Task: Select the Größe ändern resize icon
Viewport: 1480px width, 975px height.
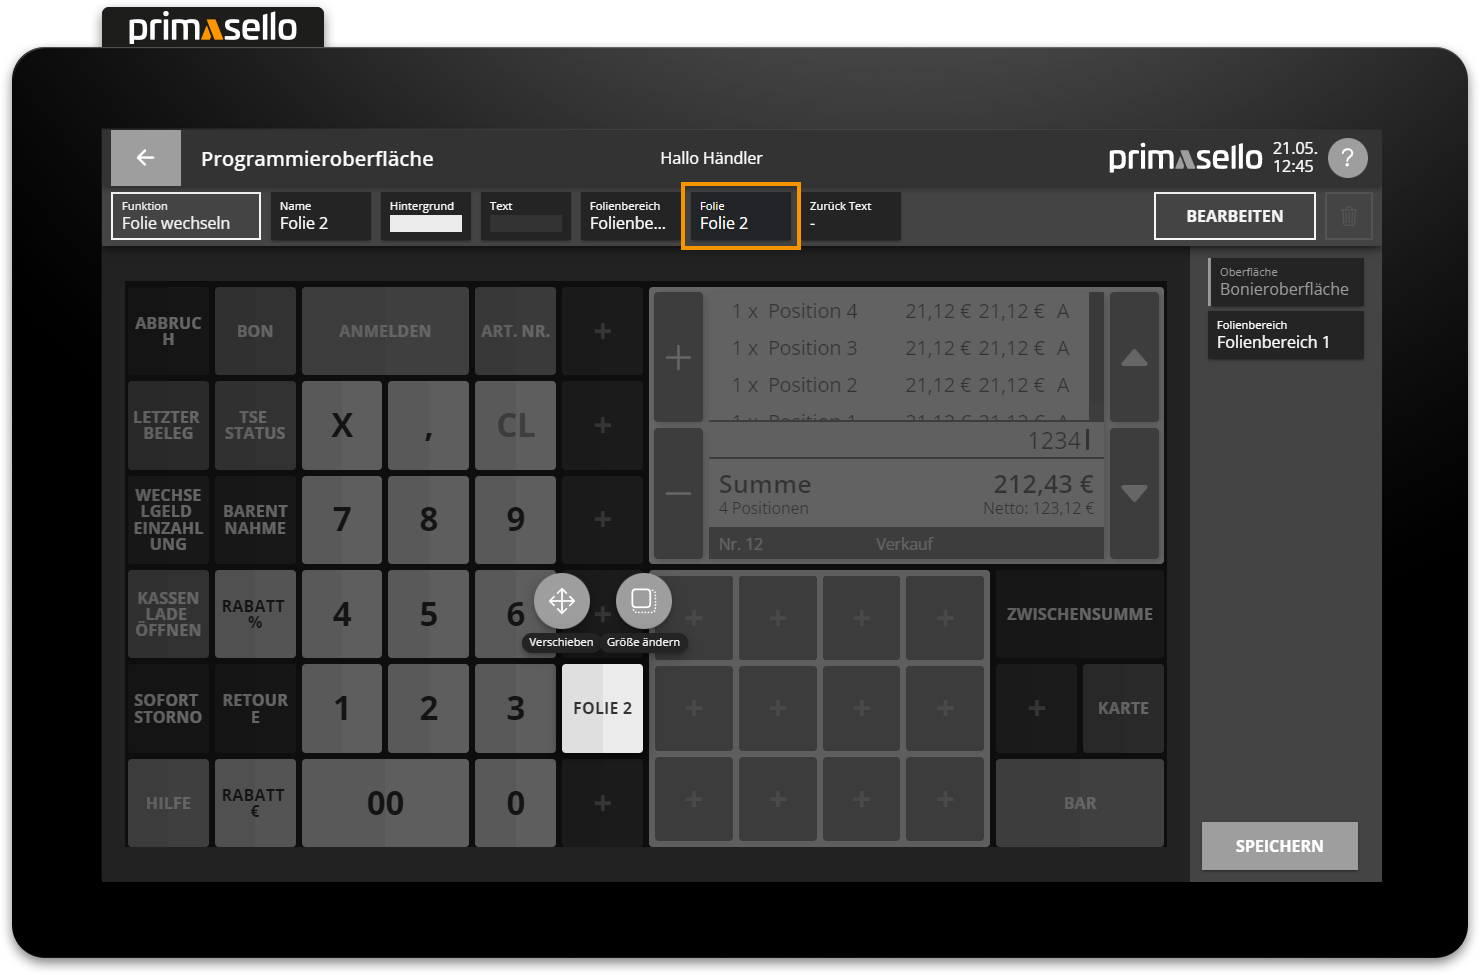Action: [643, 600]
